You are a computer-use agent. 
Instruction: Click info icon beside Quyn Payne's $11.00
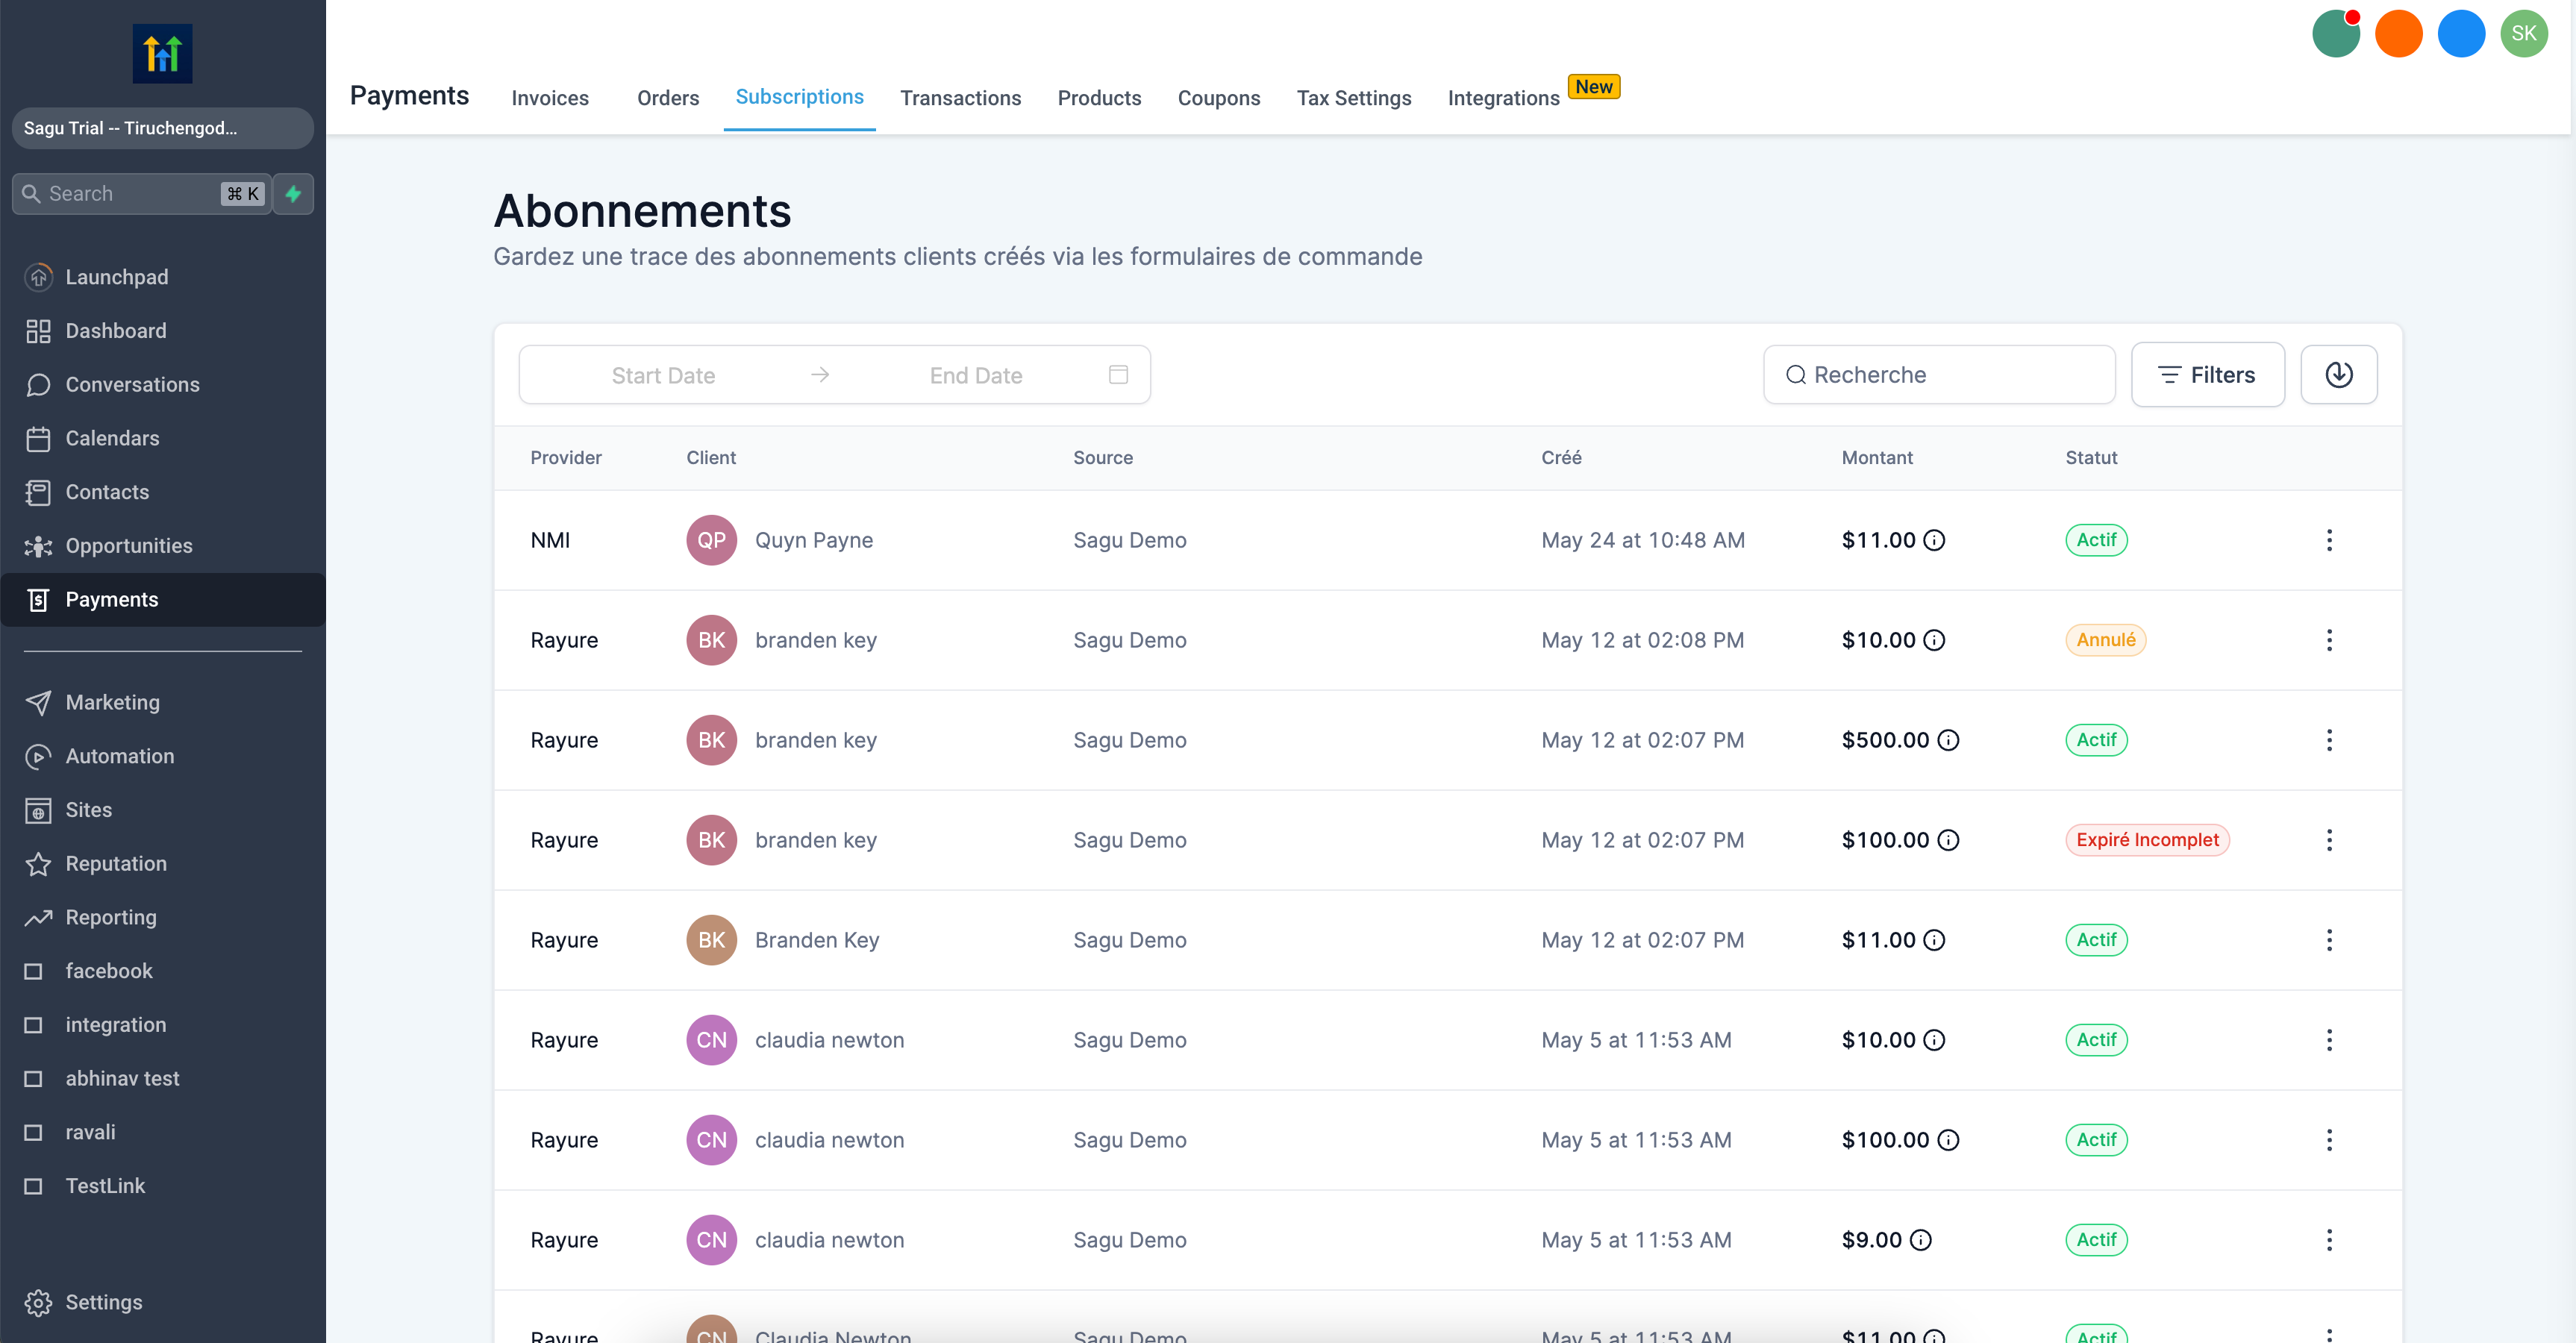[1934, 540]
